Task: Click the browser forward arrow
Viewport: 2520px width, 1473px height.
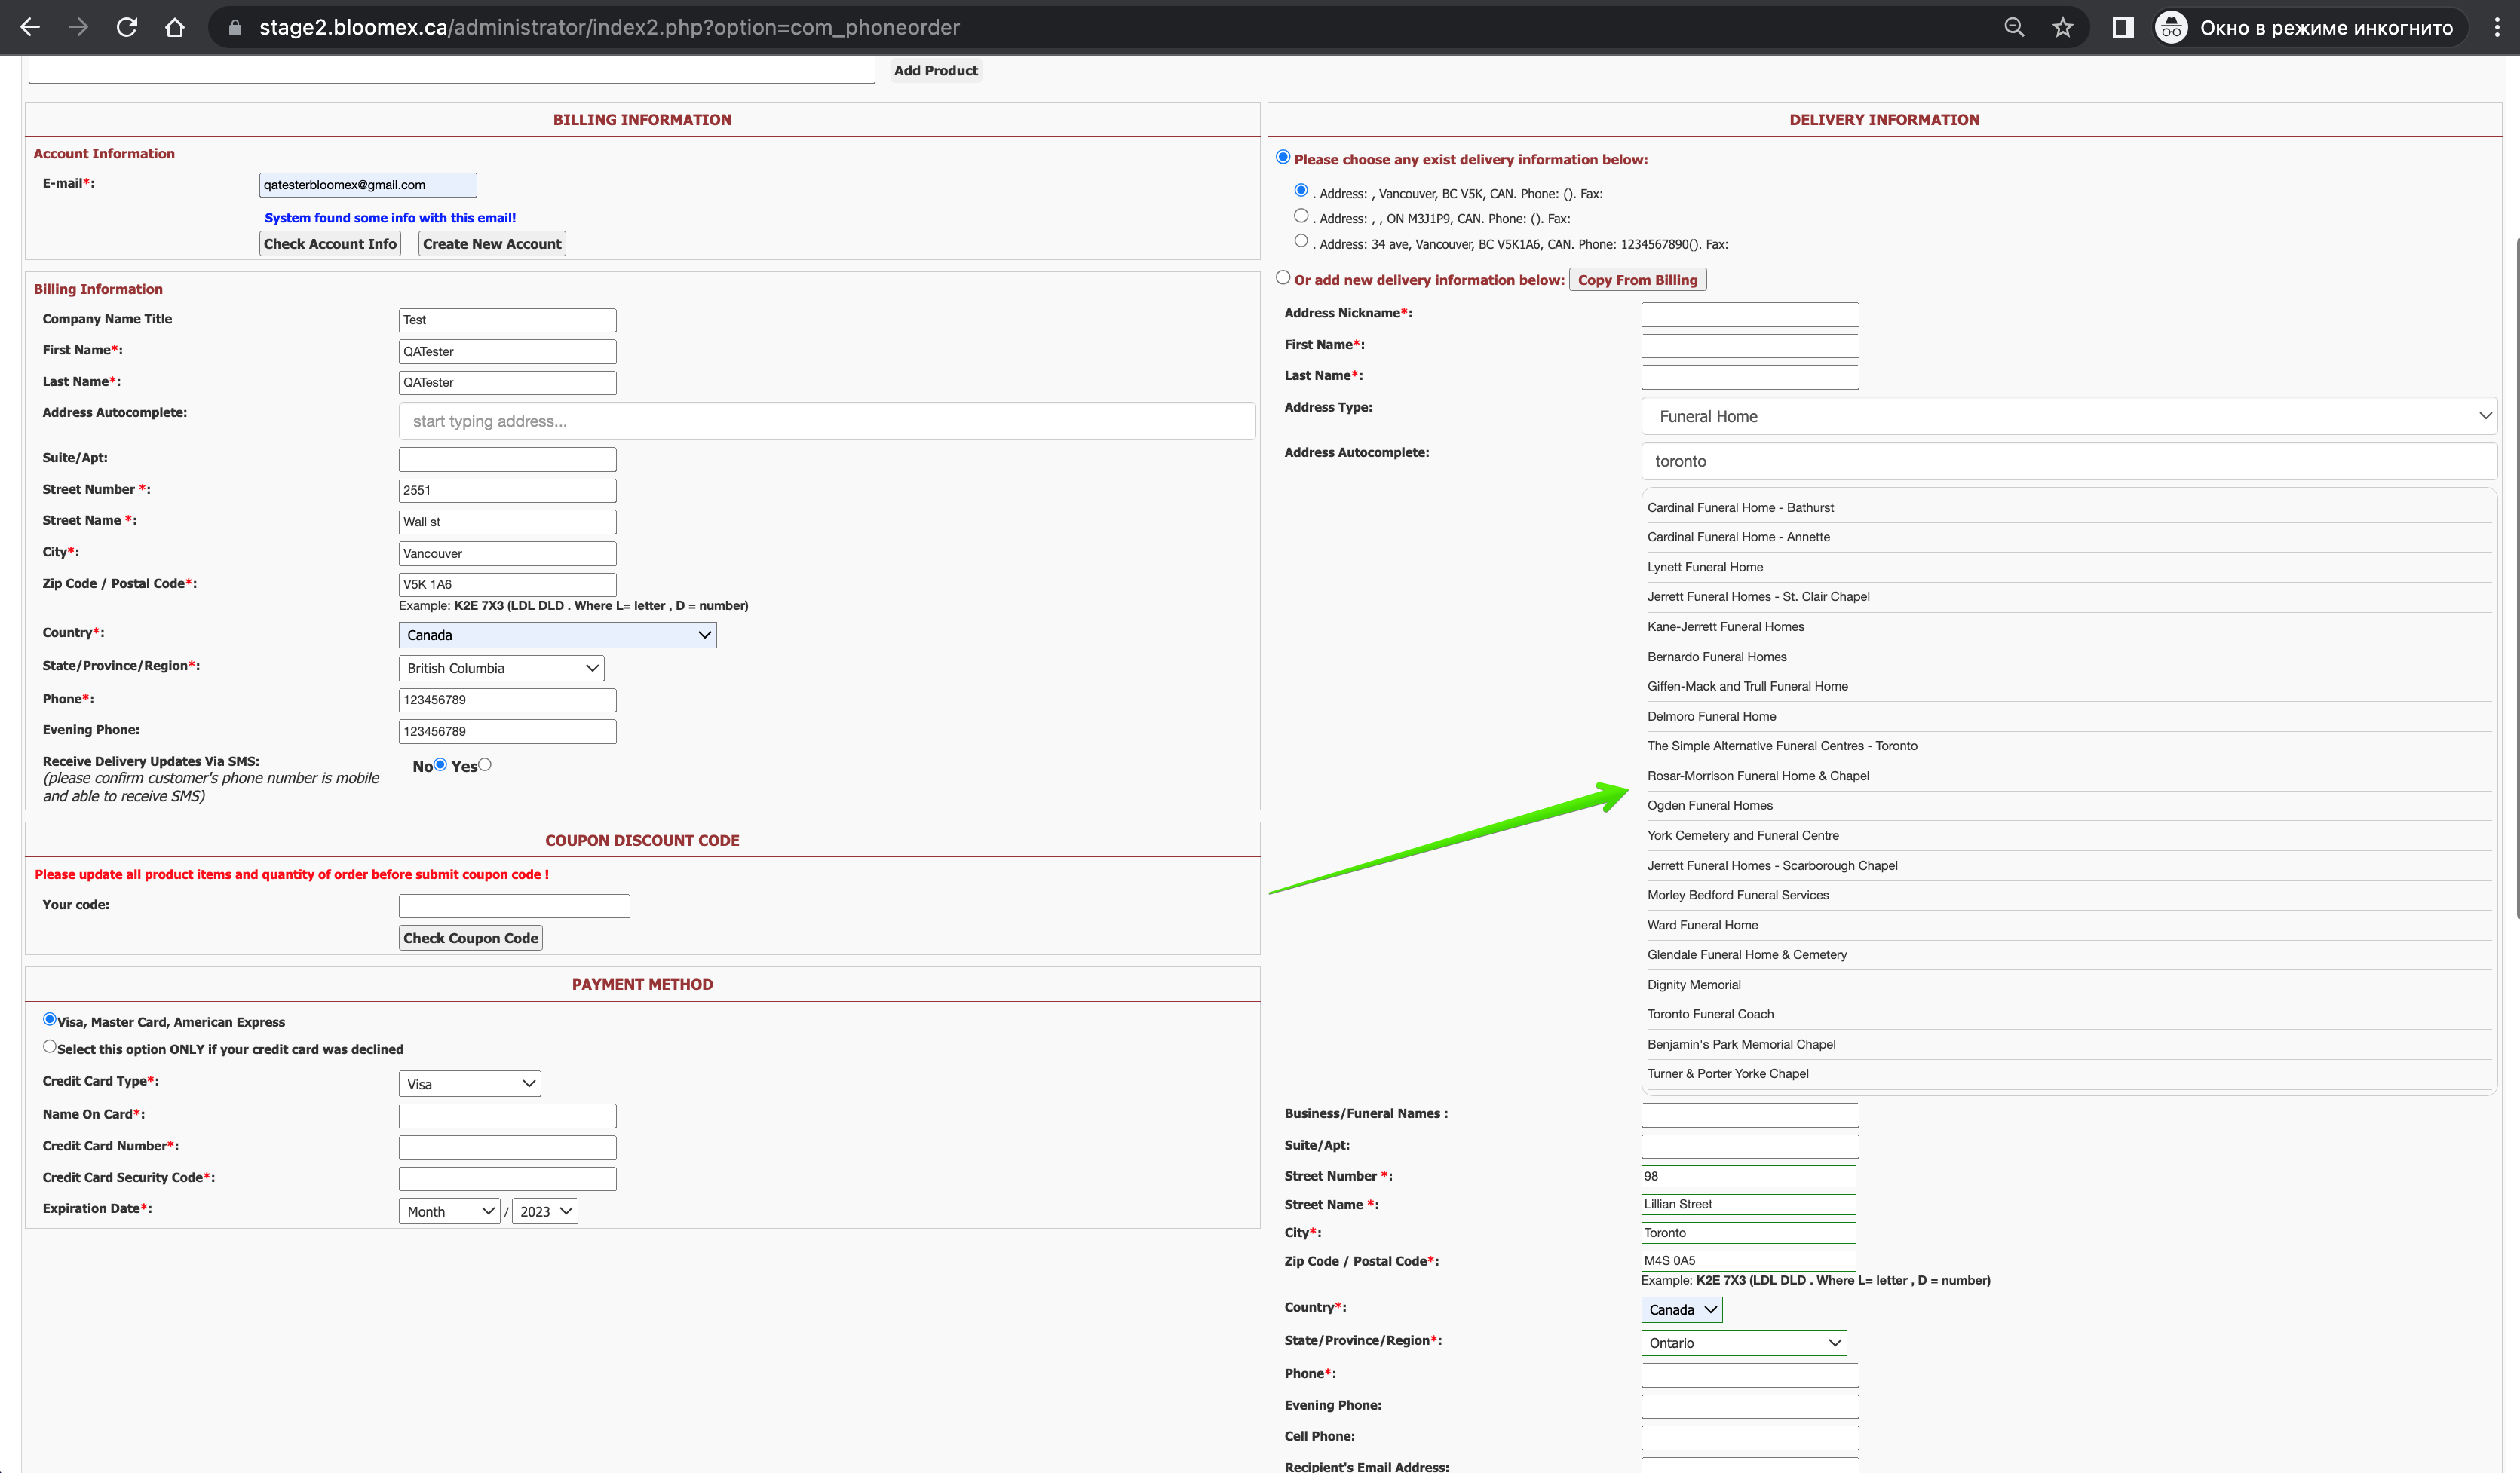Action: pos(78,27)
